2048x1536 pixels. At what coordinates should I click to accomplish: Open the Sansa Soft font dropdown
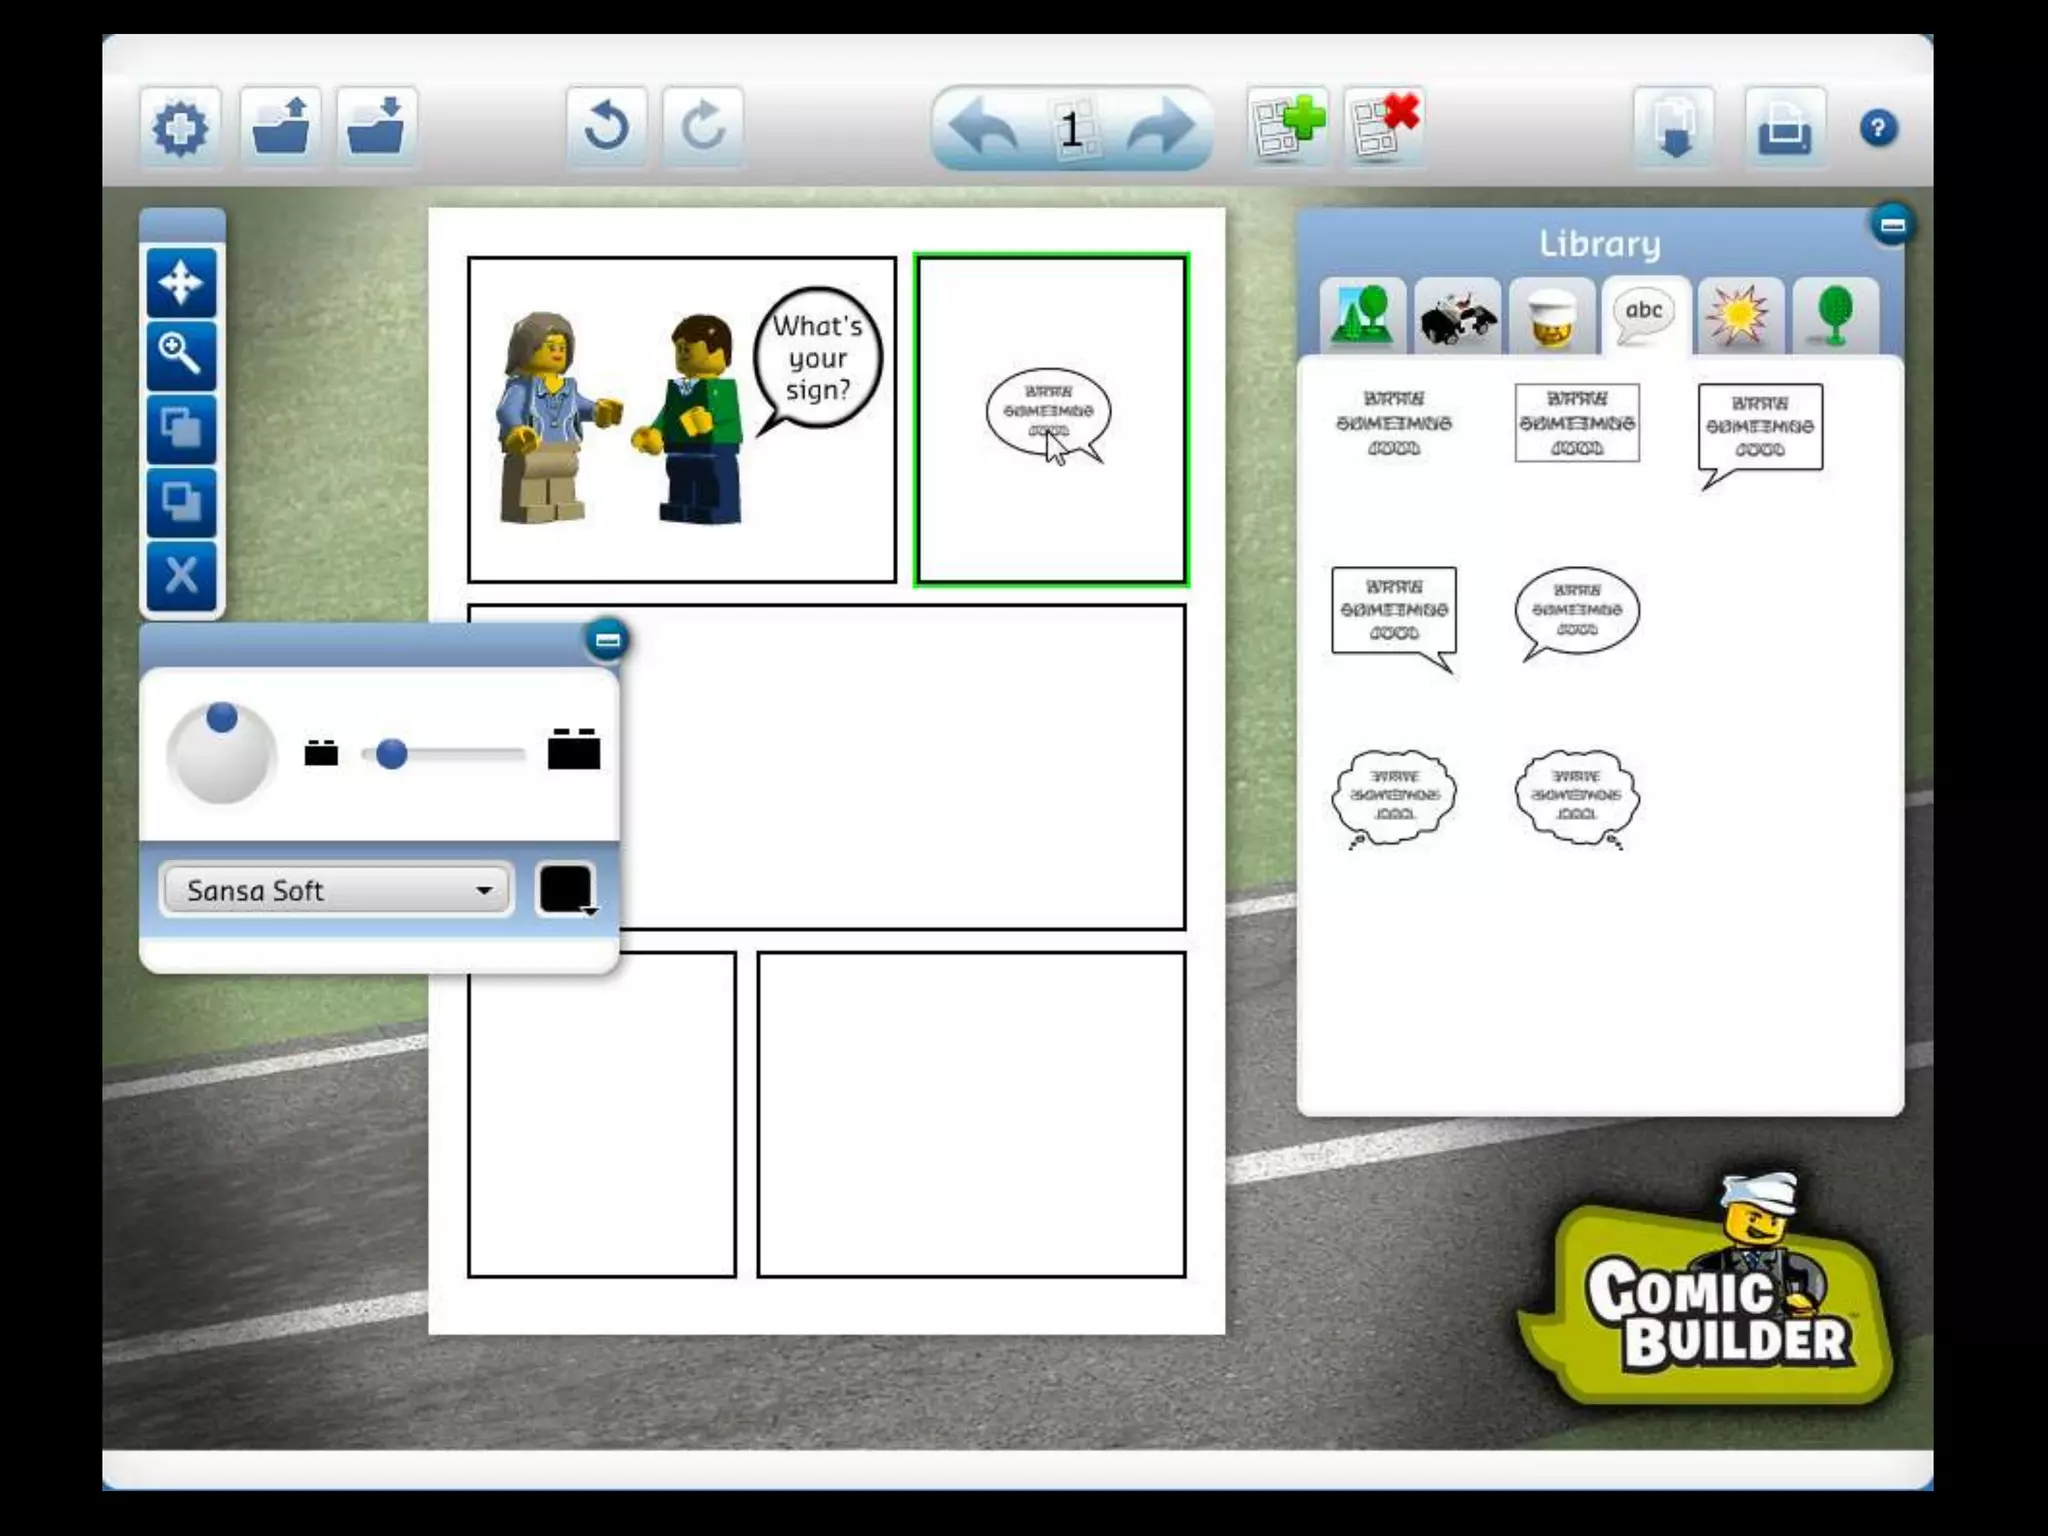click(336, 890)
